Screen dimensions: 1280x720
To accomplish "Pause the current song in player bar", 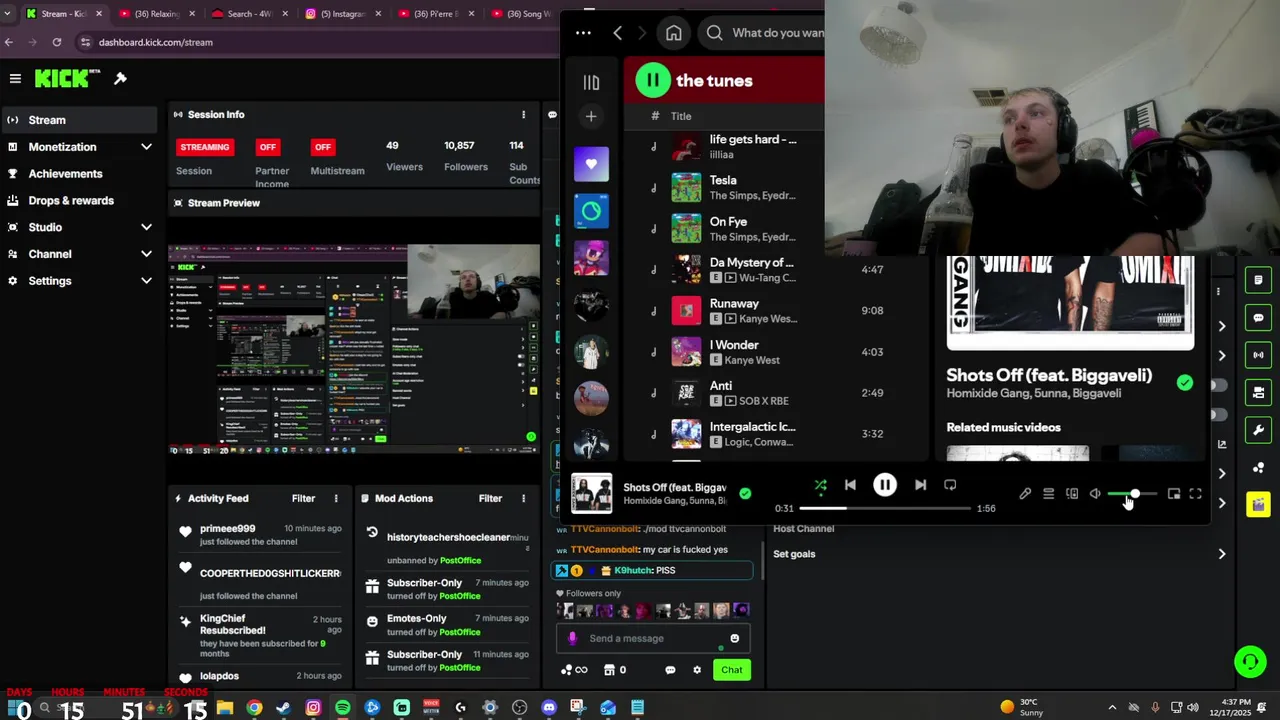I will tap(885, 485).
